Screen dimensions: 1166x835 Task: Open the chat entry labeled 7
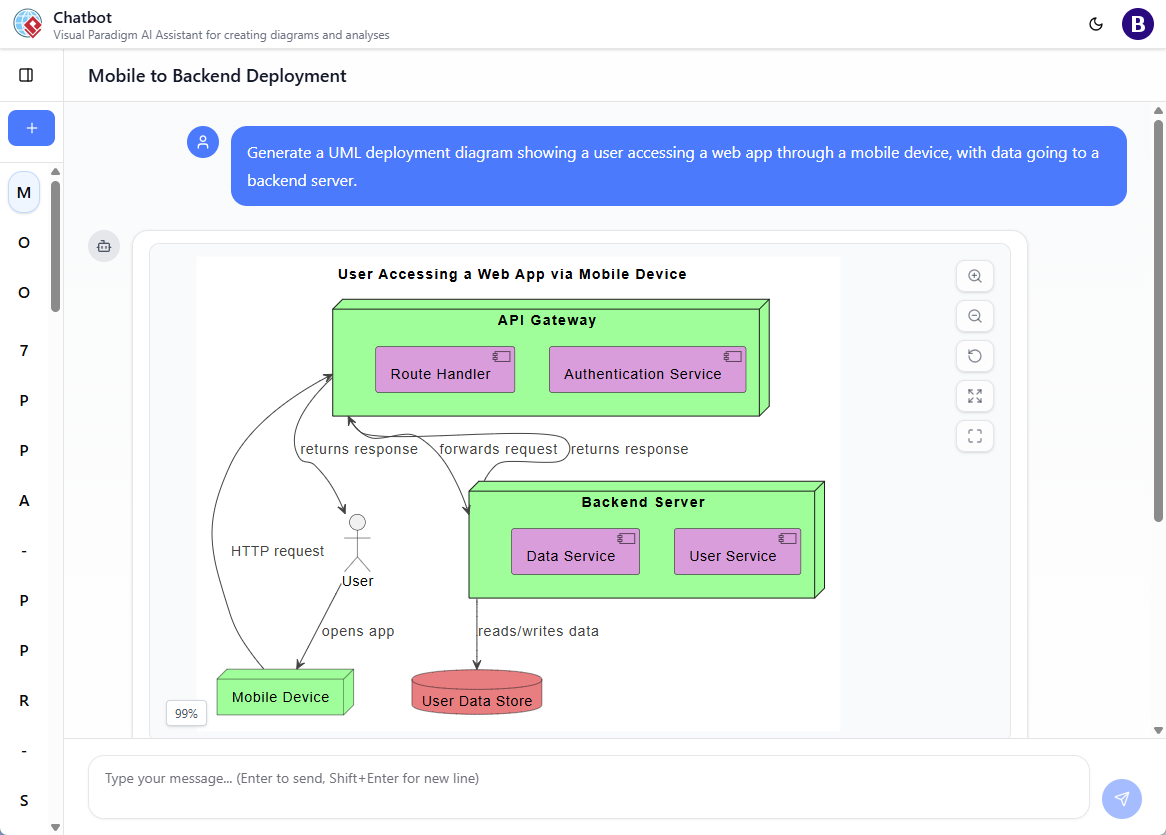click(x=23, y=350)
